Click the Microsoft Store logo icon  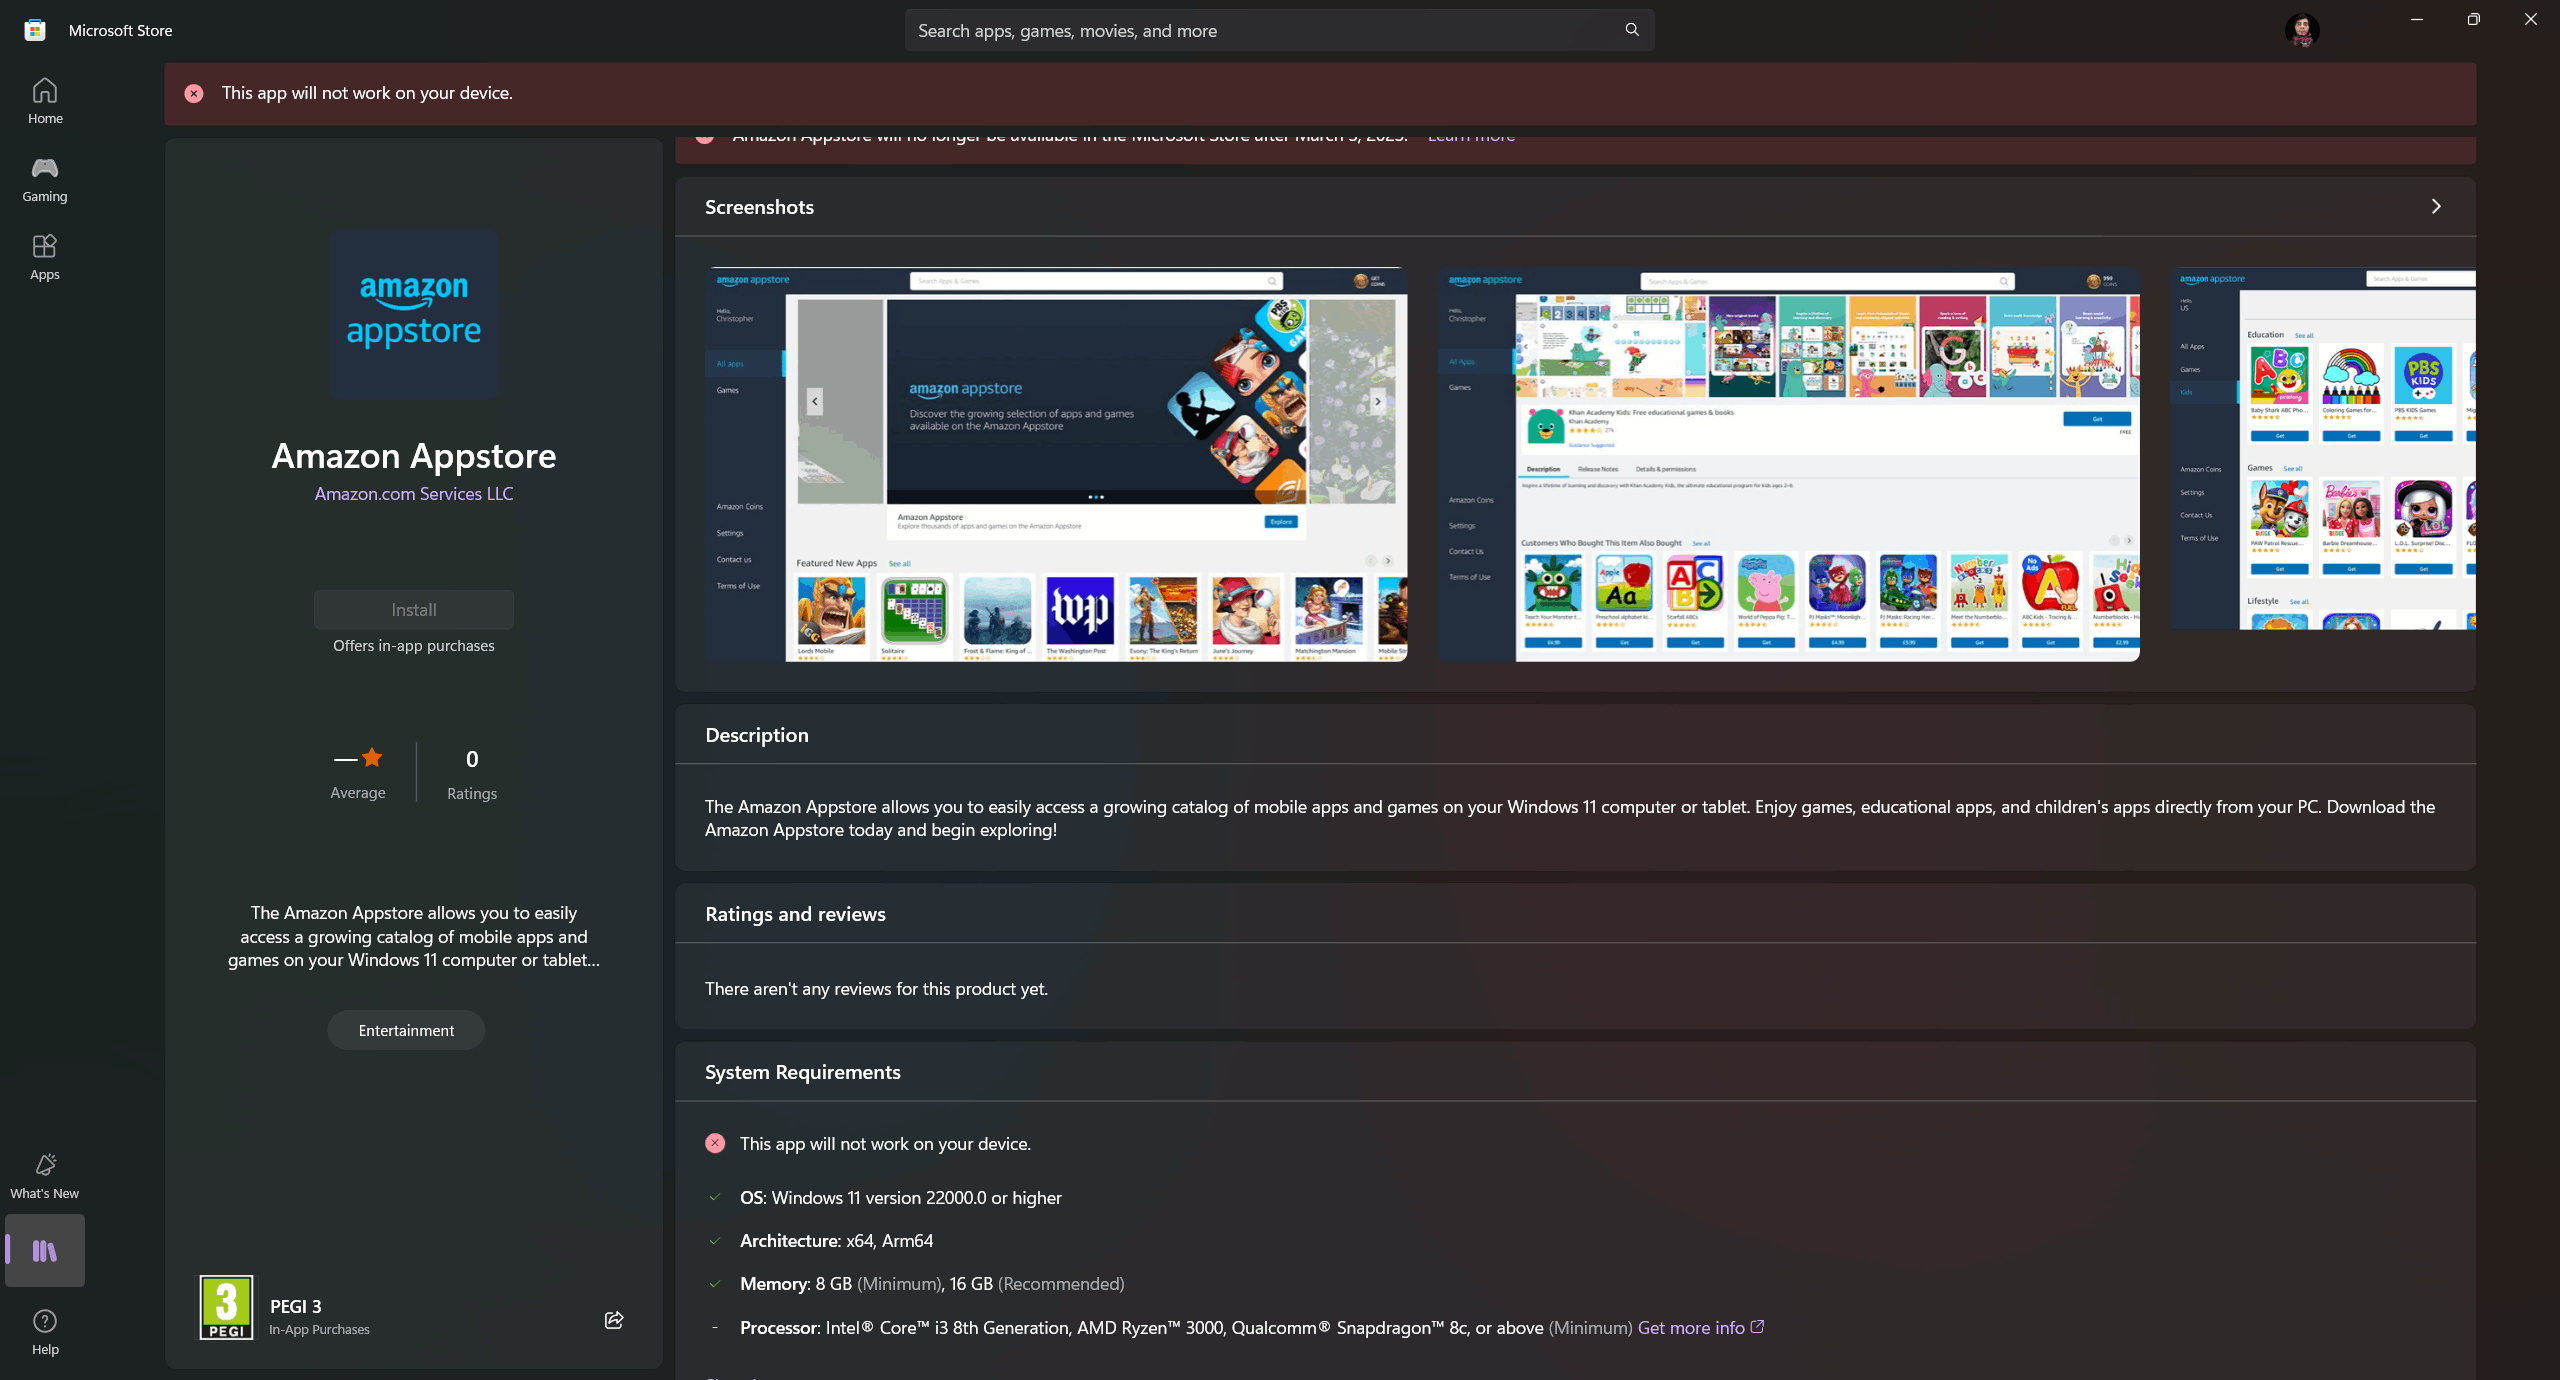[35, 30]
